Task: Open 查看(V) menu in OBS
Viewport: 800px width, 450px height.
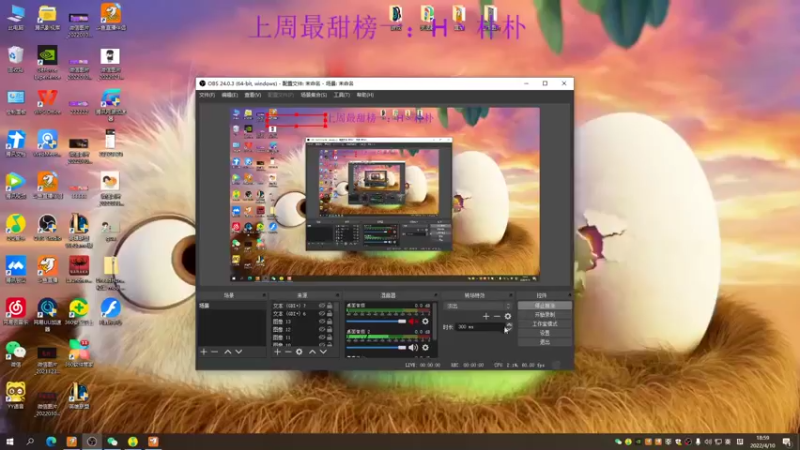Action: tap(253, 95)
